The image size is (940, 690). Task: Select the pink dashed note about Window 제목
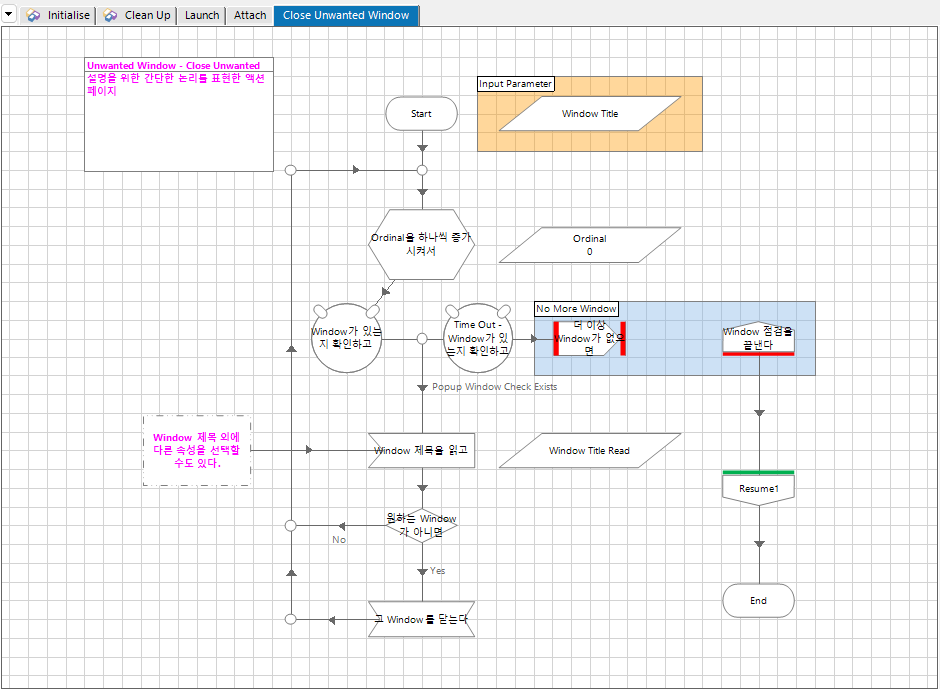pyautogui.click(x=197, y=451)
